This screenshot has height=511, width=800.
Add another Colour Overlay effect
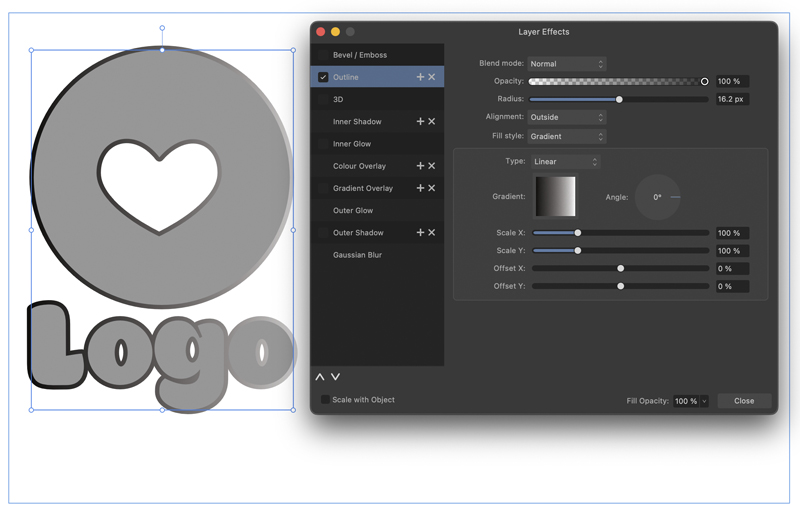[420, 166]
